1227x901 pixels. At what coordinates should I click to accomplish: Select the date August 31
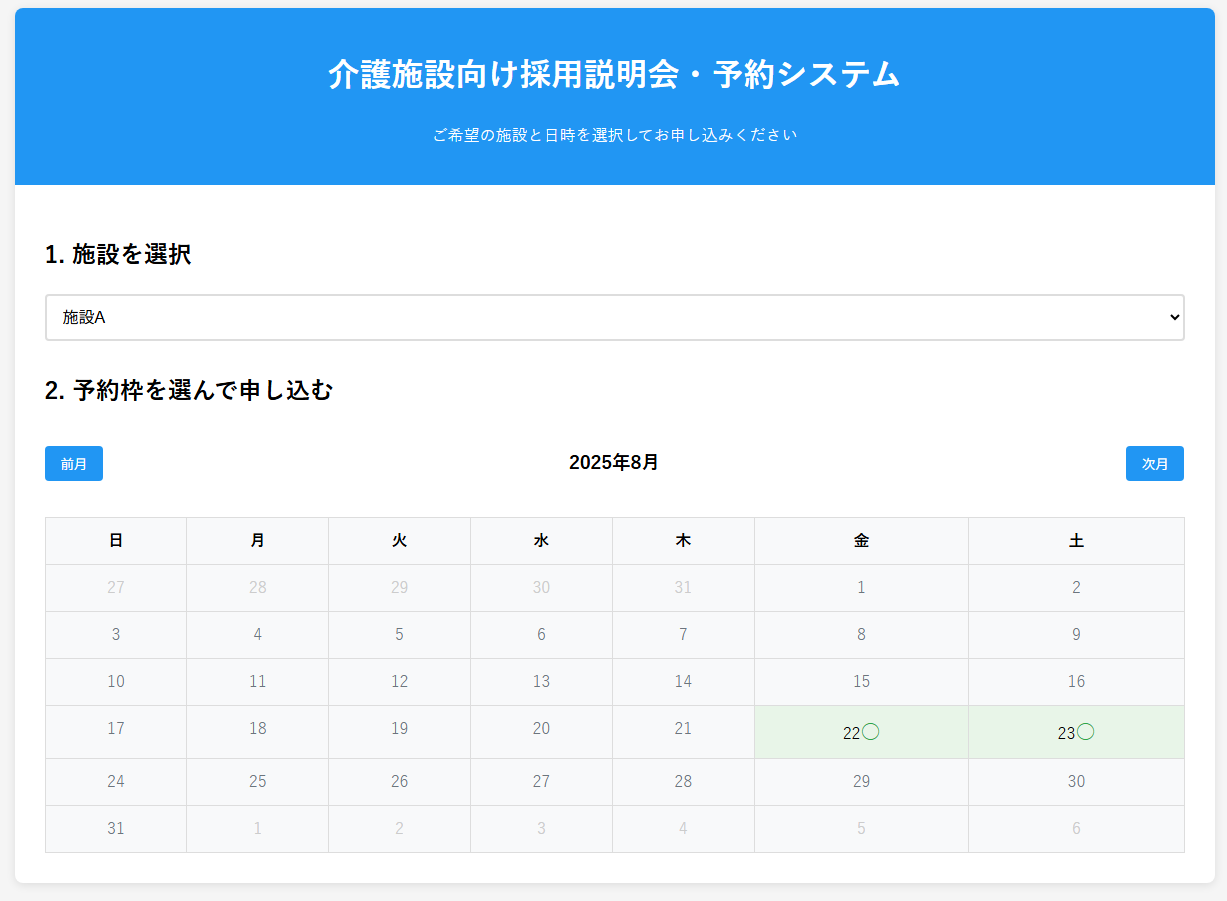[116, 829]
